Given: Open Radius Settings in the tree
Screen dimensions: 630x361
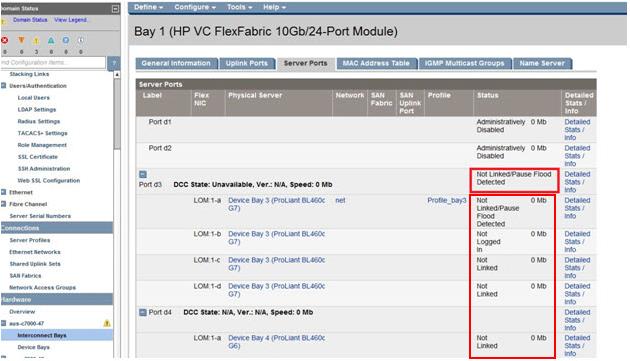Looking at the screenshot, I should pyautogui.click(x=39, y=121).
